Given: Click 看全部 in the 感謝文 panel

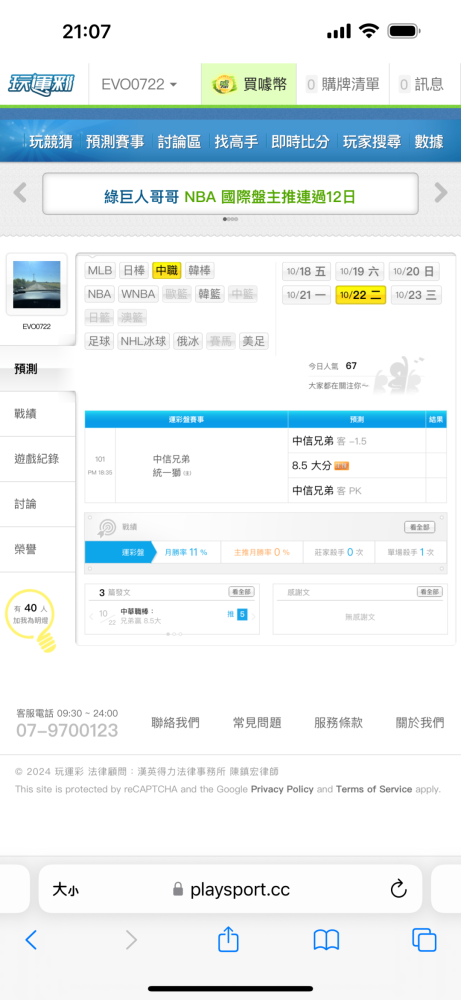Looking at the screenshot, I should pyautogui.click(x=430, y=592).
